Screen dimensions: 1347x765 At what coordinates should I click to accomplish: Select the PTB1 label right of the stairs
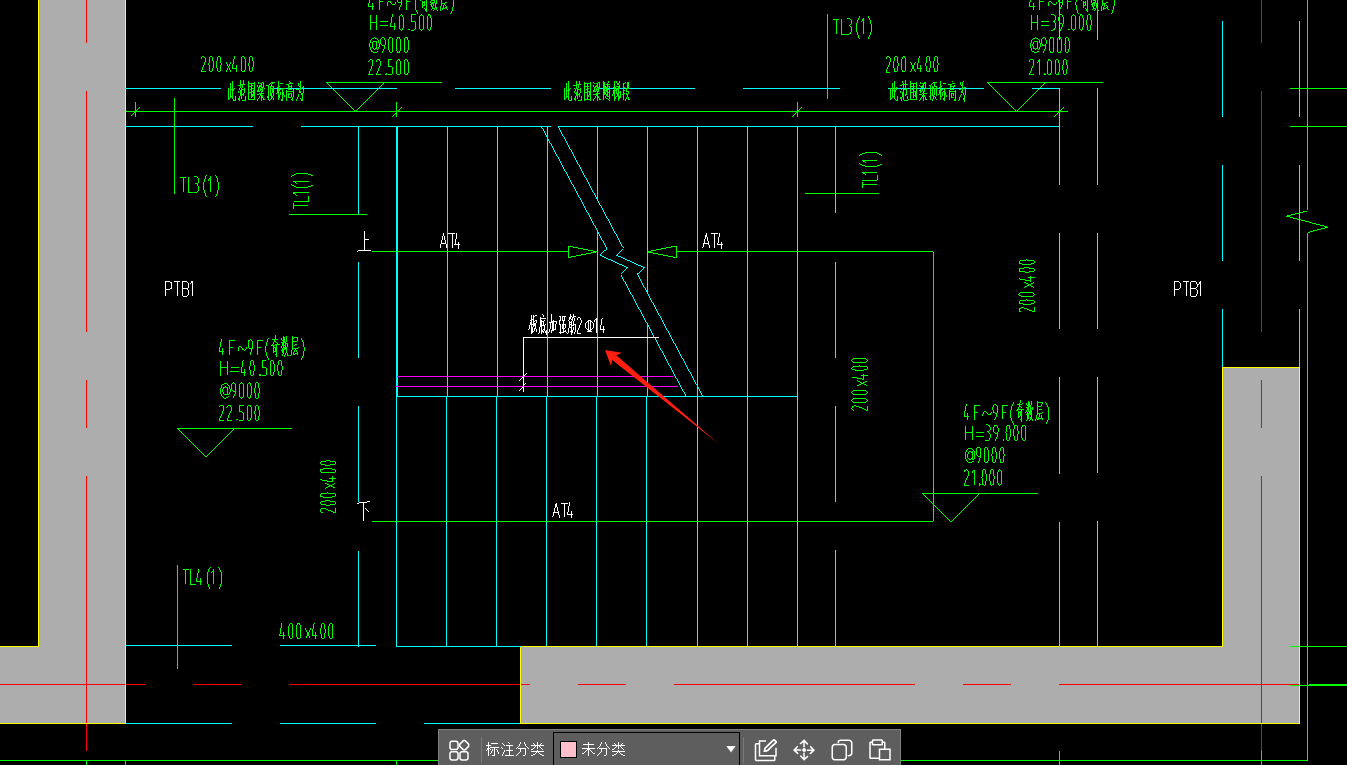pyautogui.click(x=1188, y=289)
